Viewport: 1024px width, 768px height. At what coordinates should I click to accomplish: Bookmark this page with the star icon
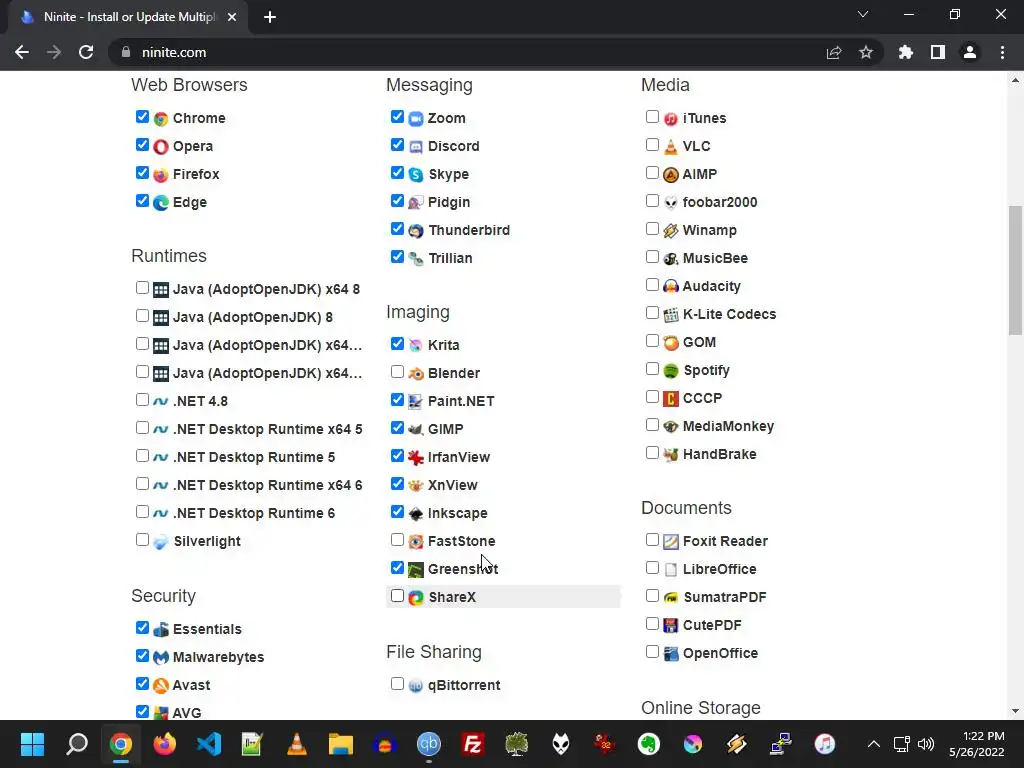coord(866,52)
